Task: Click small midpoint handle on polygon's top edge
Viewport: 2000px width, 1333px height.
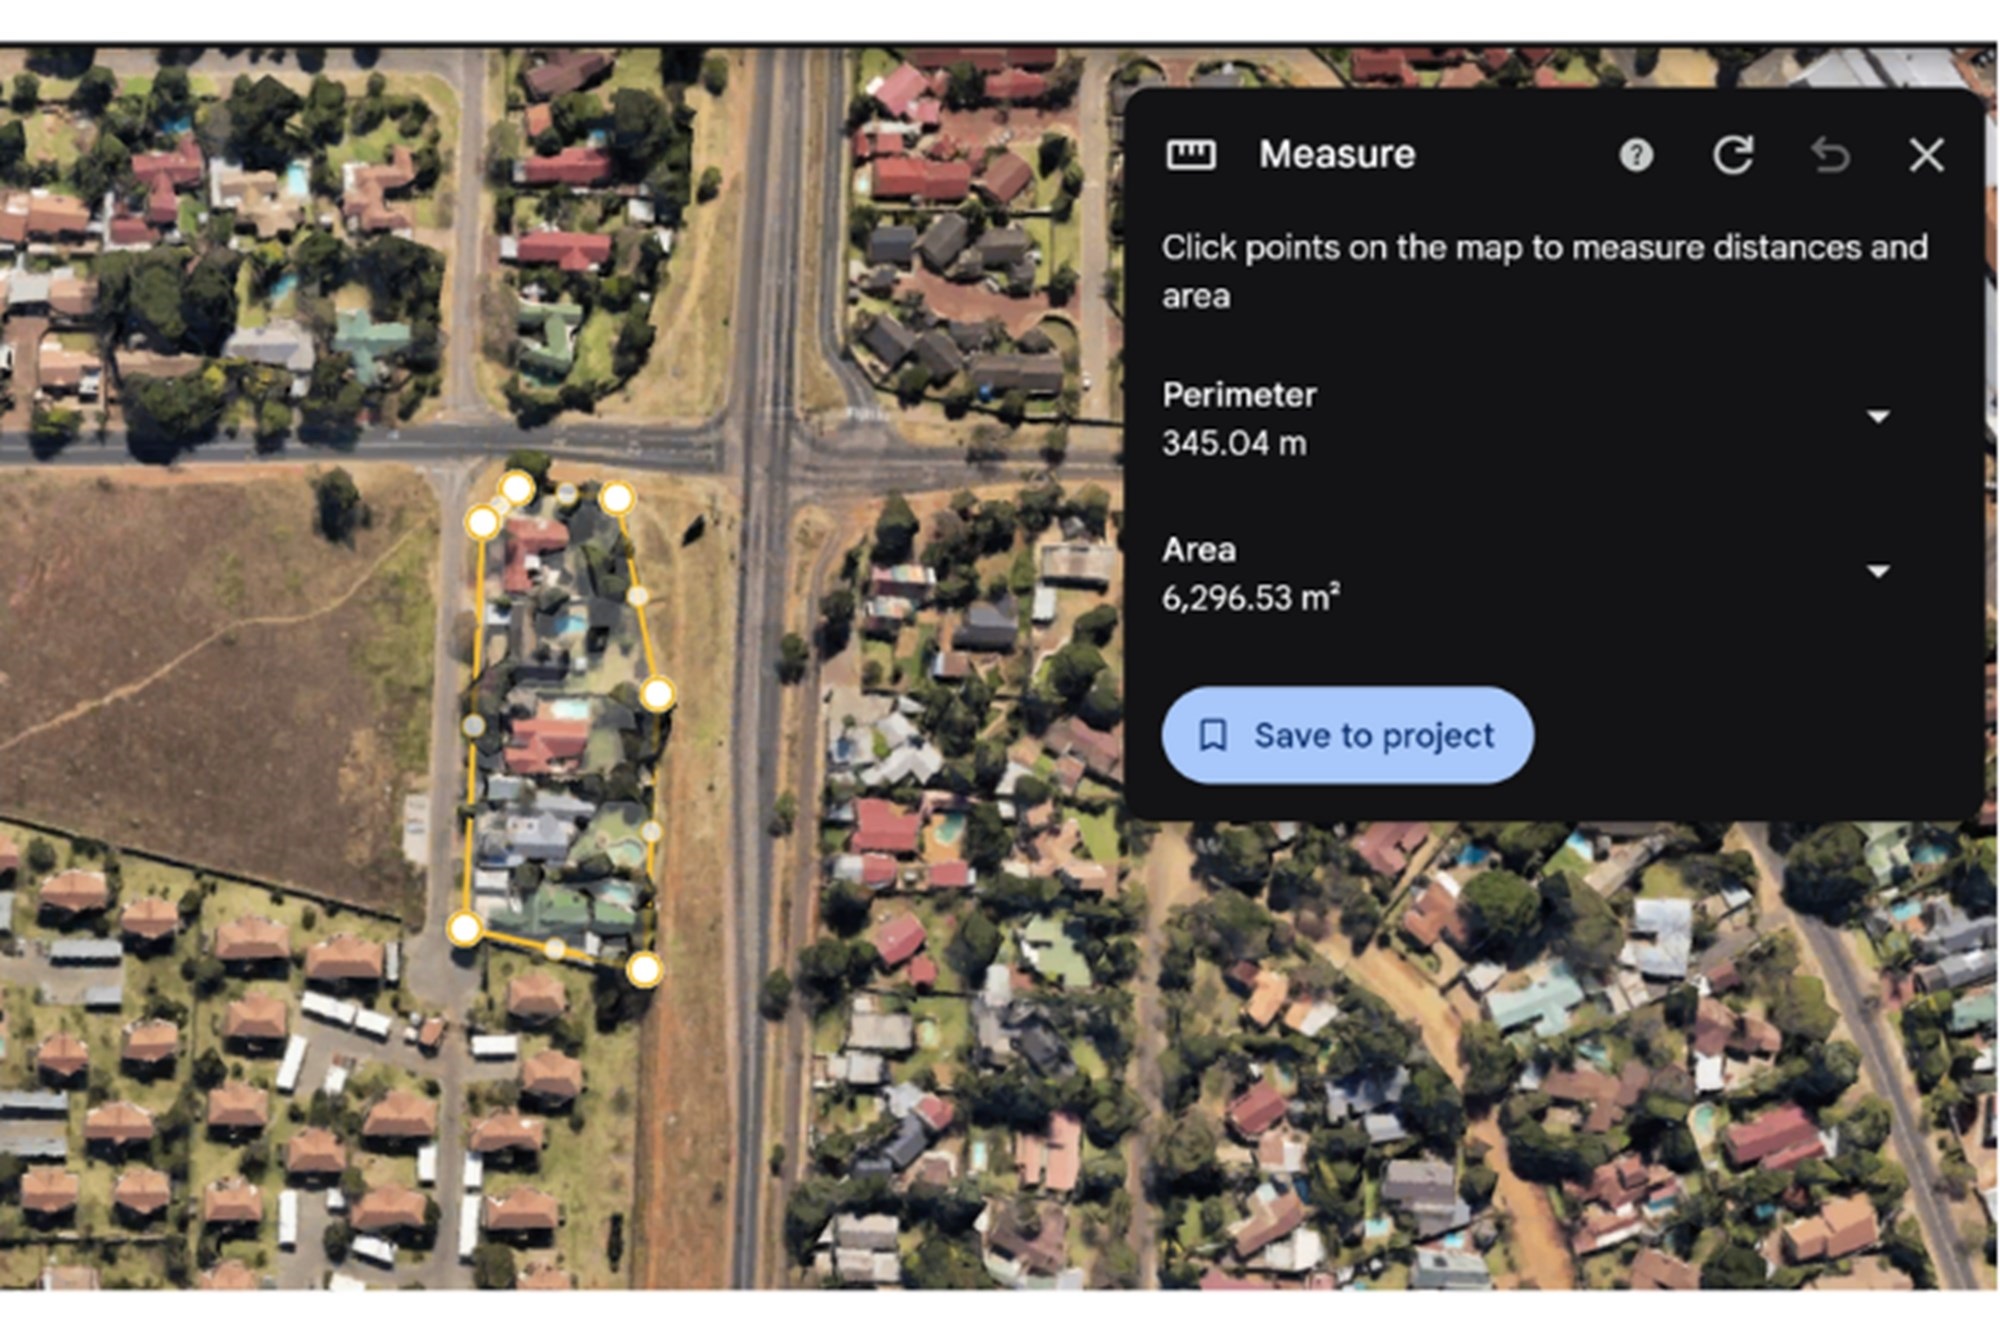Action: [567, 493]
